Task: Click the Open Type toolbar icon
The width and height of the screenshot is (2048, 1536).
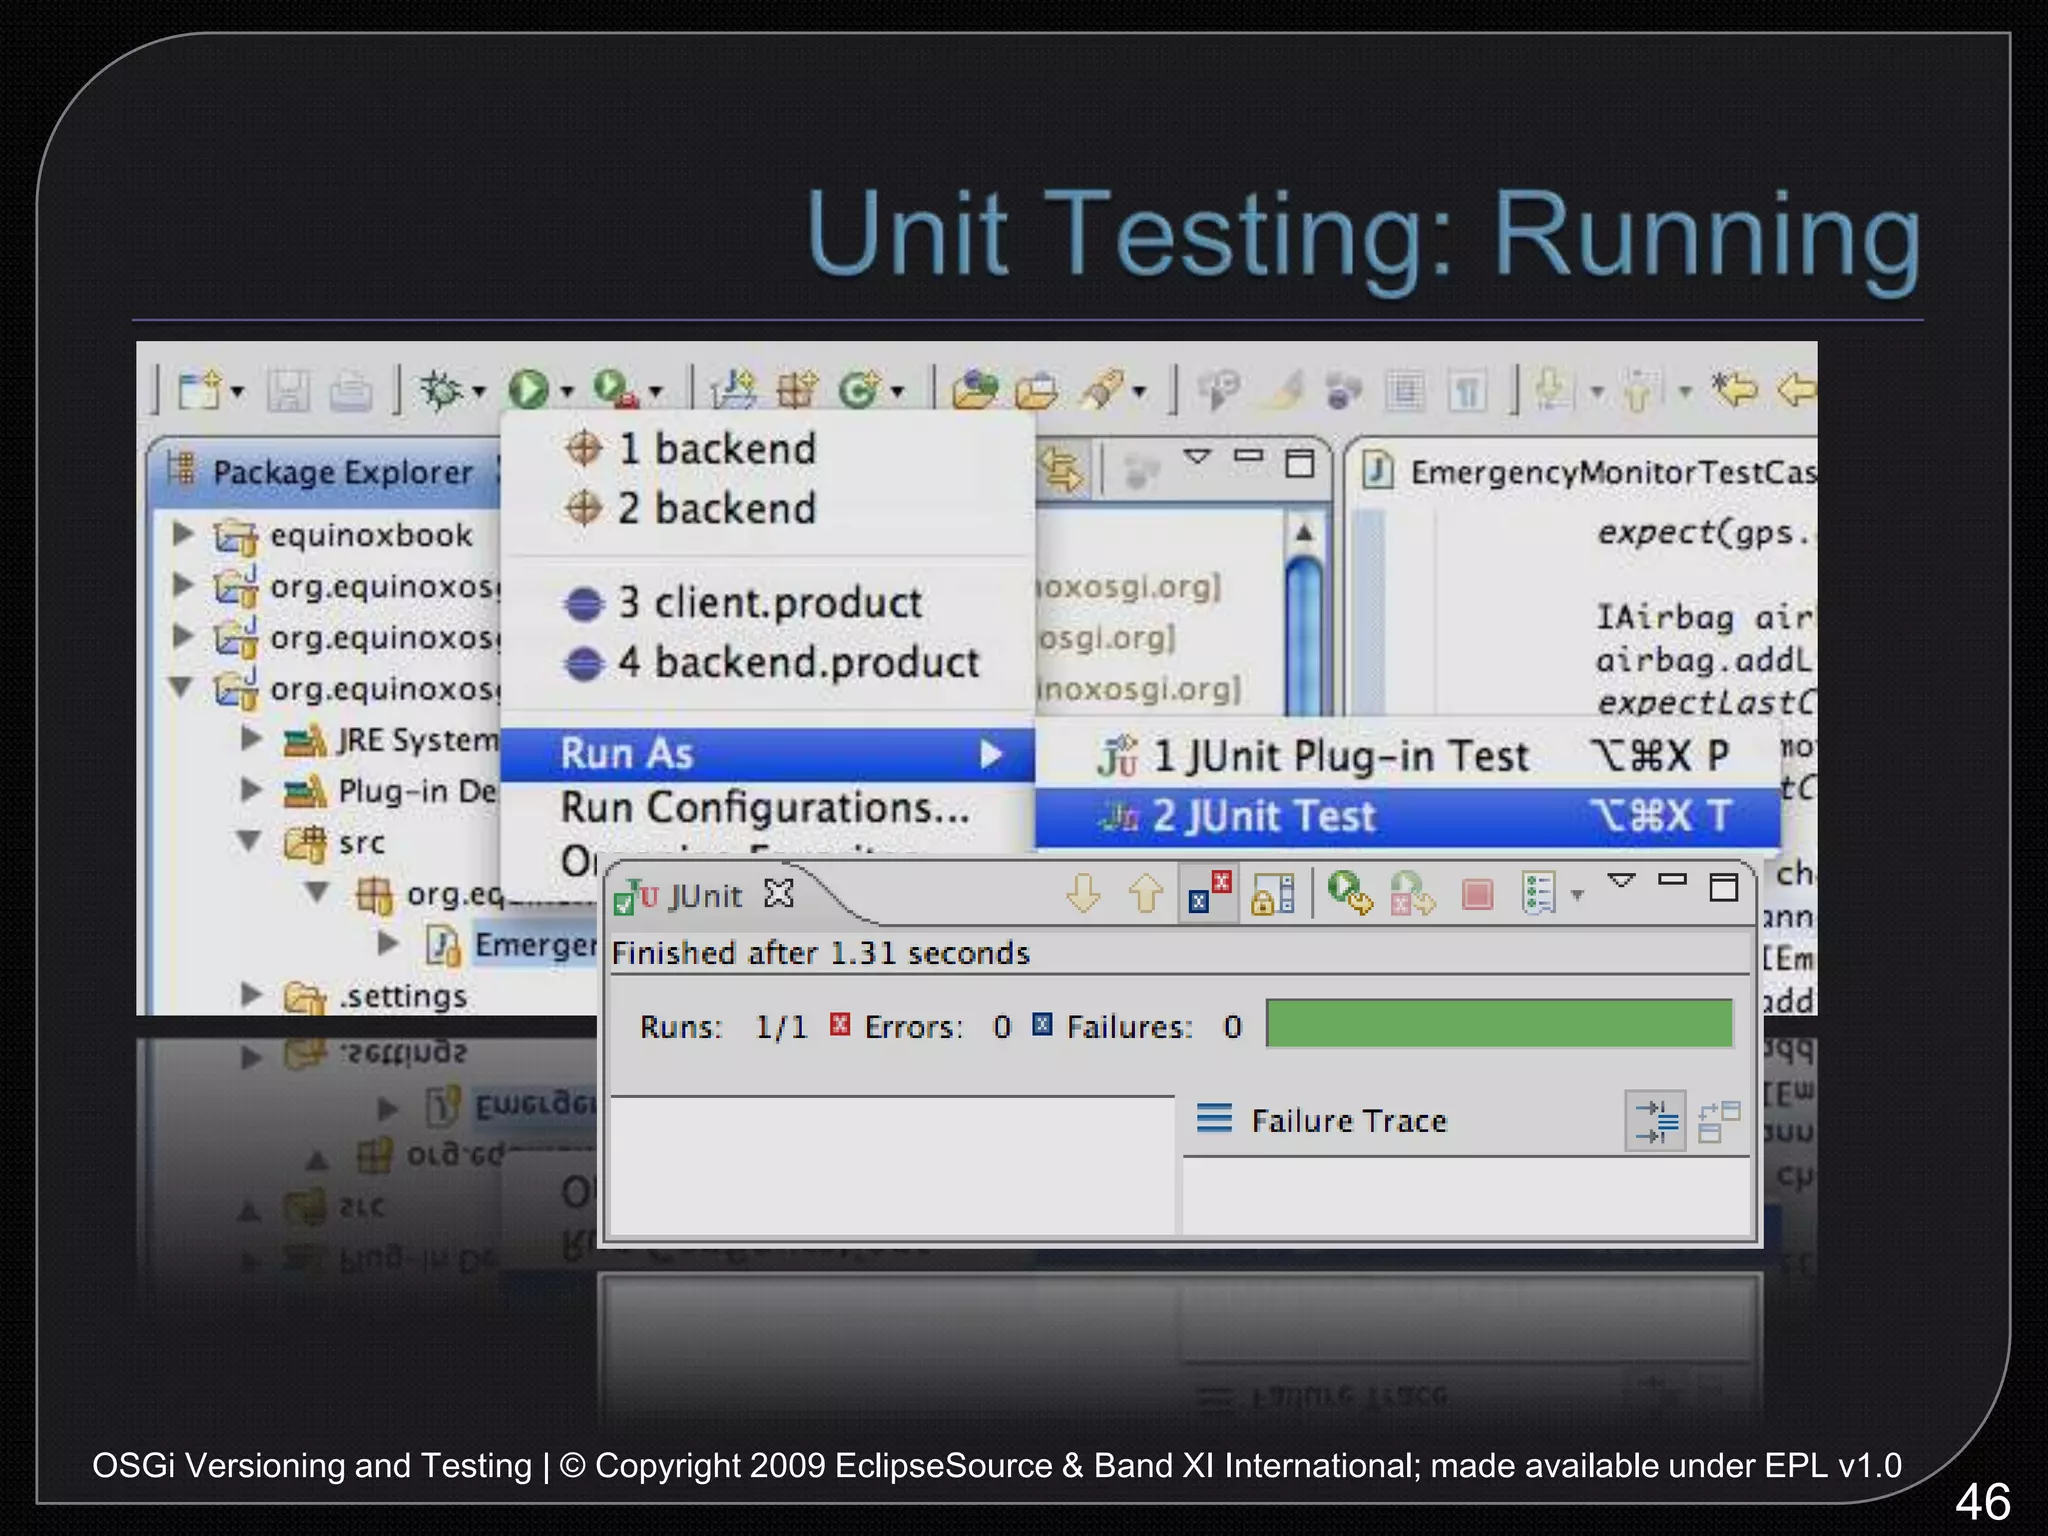Action: (x=975, y=390)
